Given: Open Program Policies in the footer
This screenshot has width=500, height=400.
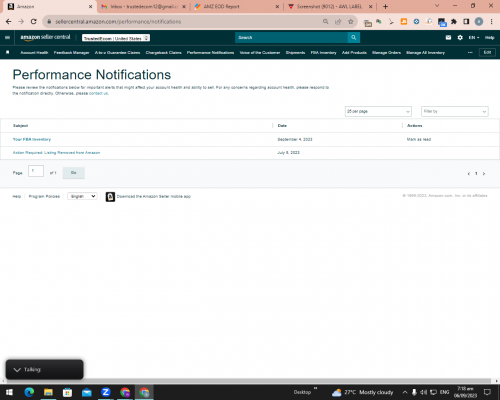Looking at the screenshot, I should tap(44, 196).
